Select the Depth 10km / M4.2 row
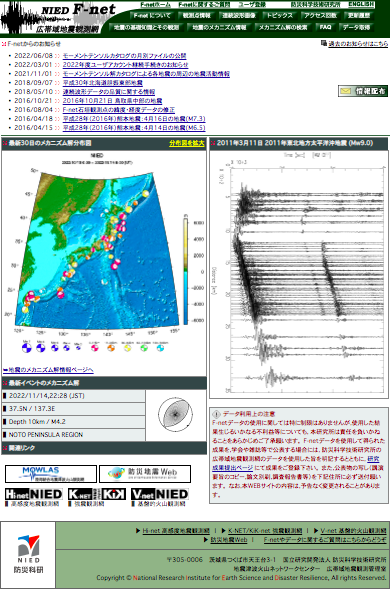391x593 pixels. point(73,422)
